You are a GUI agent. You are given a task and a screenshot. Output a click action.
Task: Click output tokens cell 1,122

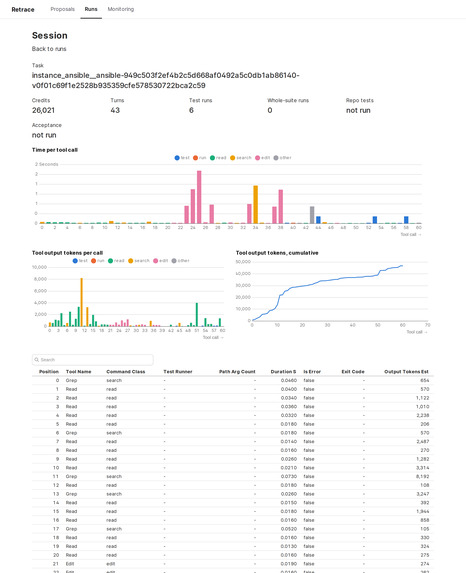click(423, 398)
